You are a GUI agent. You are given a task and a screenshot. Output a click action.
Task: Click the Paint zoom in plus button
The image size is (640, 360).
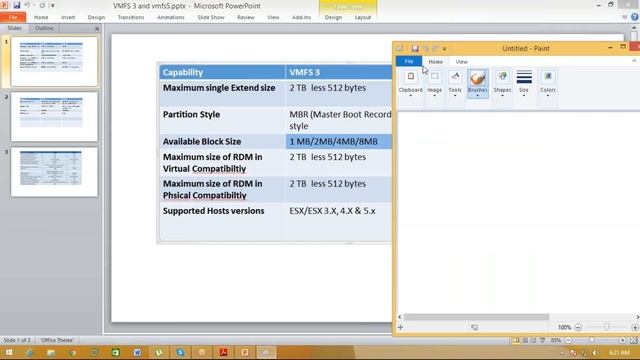tap(635, 327)
